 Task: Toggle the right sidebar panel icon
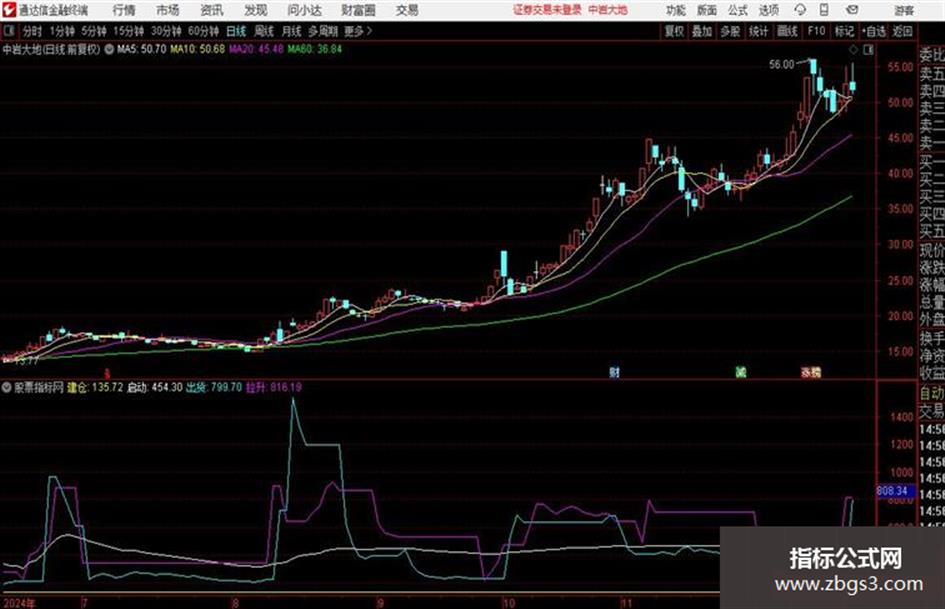[x=868, y=50]
